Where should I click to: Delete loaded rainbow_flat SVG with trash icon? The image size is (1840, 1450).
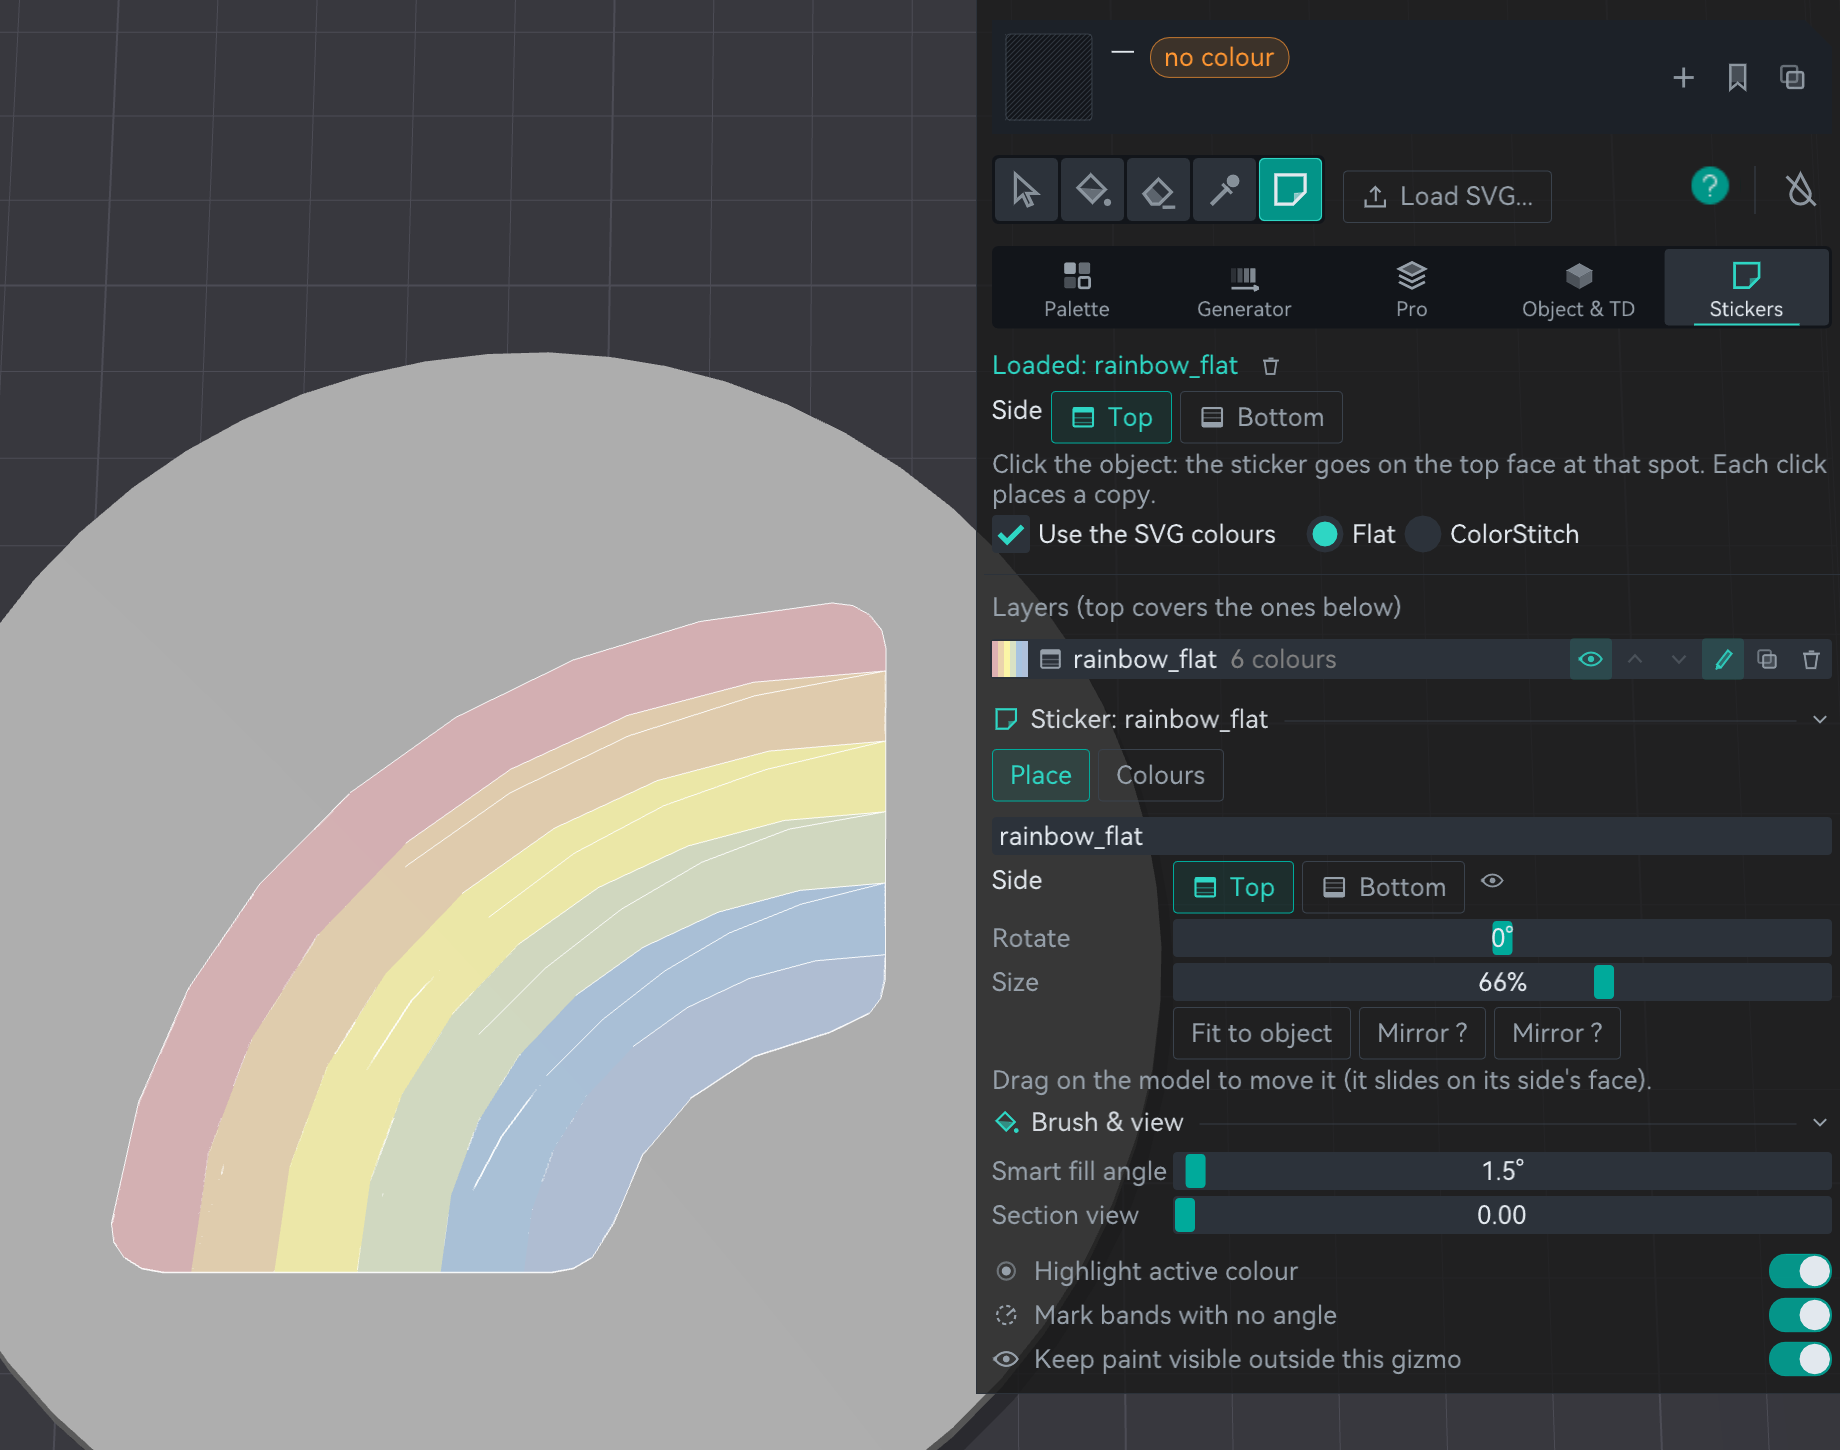point(1270,366)
